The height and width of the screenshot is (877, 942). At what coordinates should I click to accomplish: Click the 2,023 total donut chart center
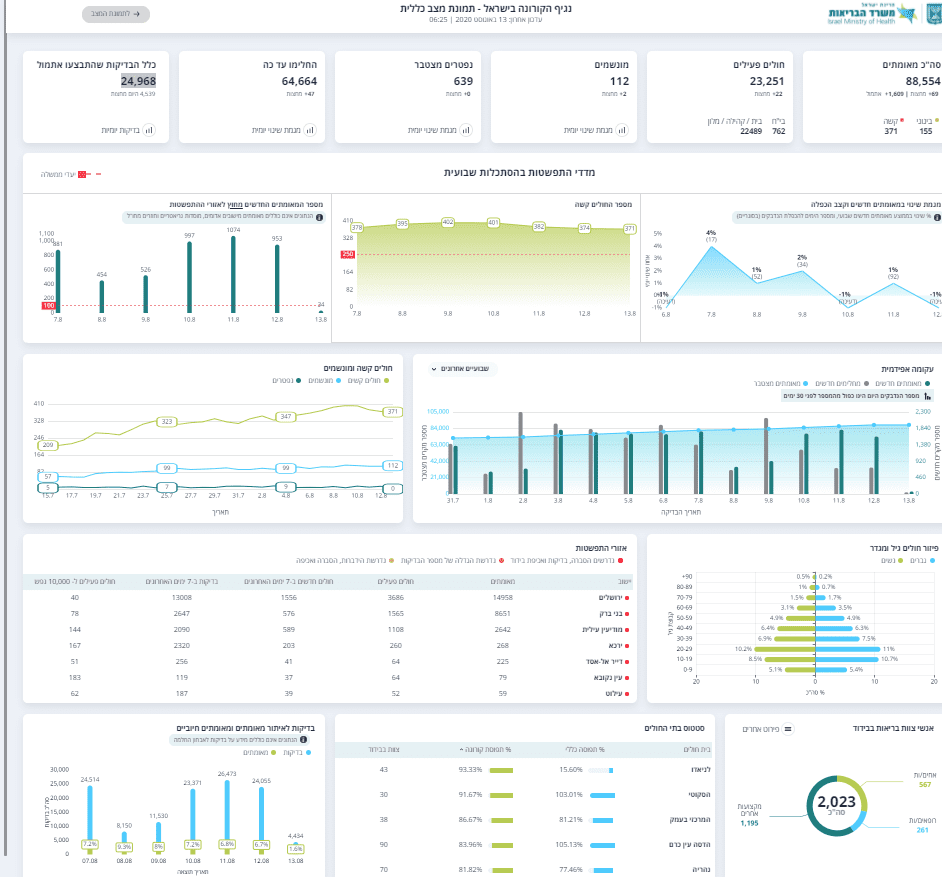pos(836,805)
